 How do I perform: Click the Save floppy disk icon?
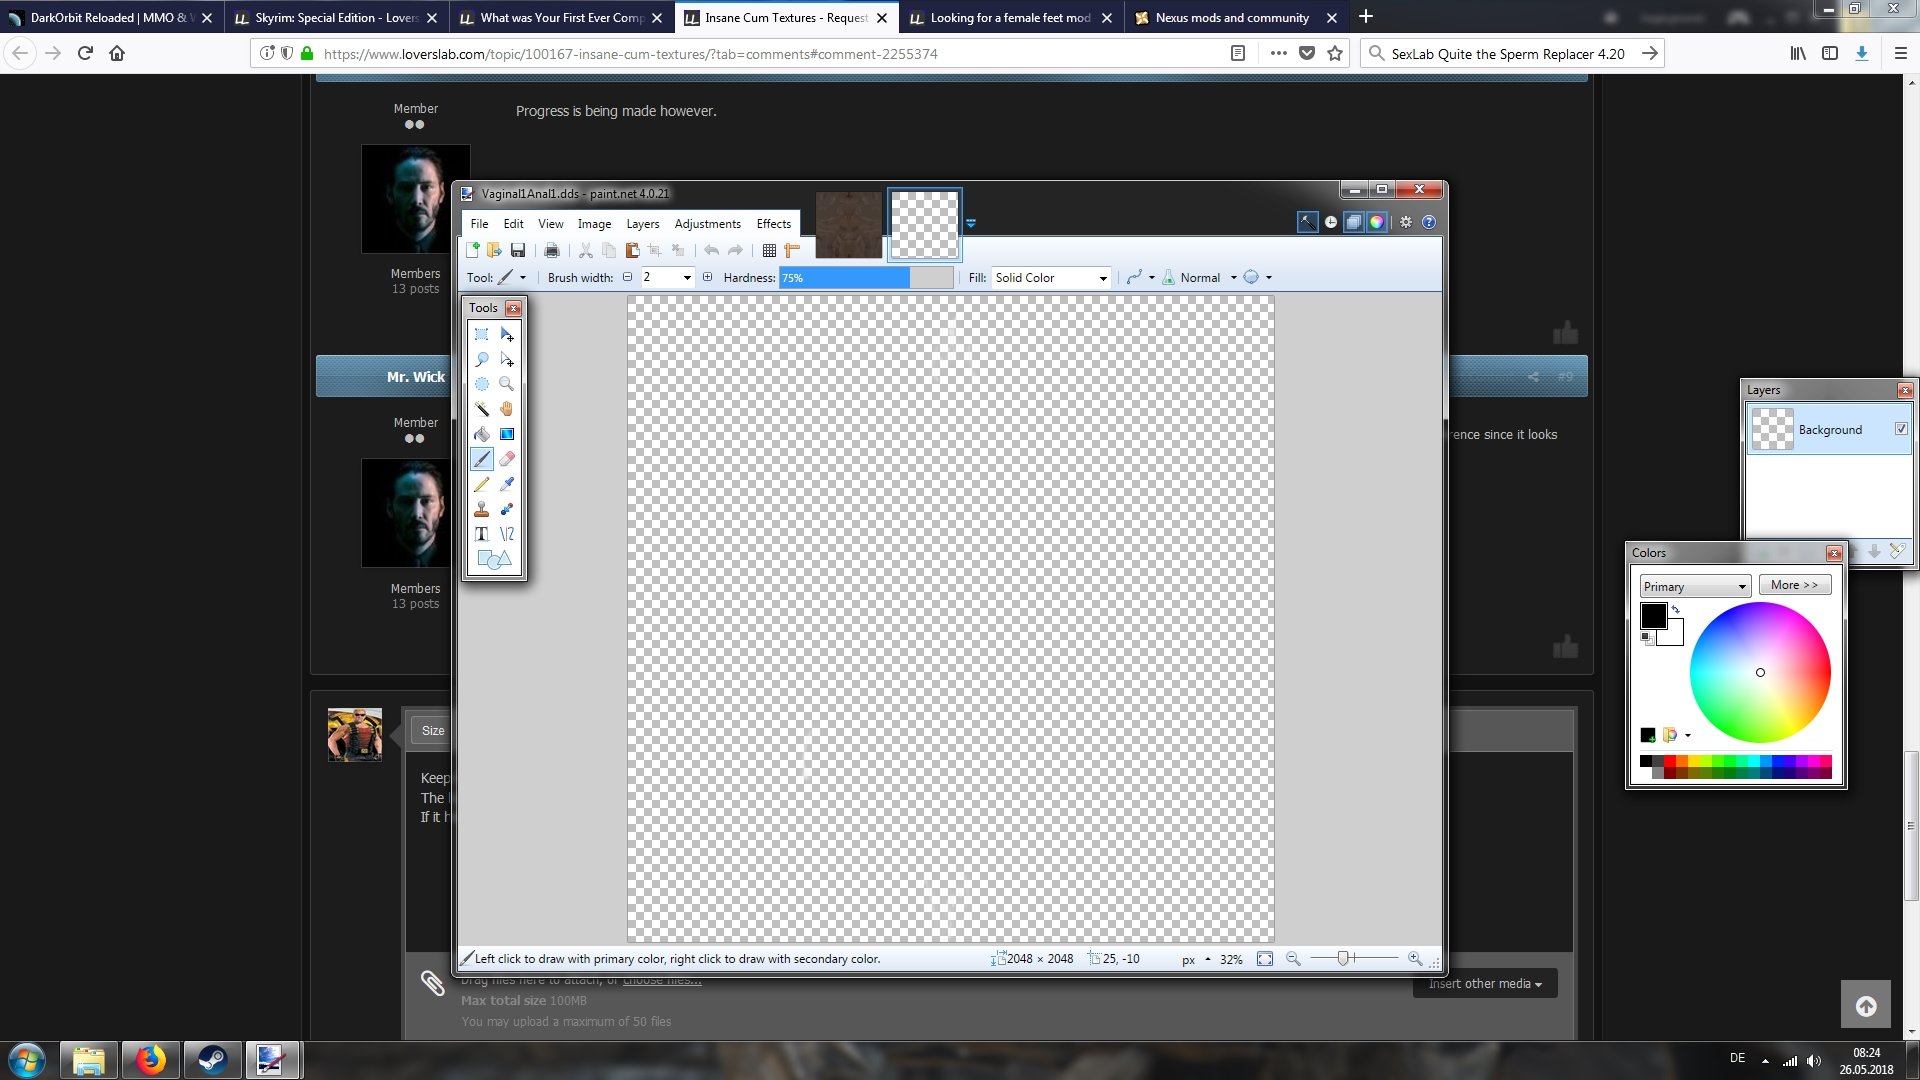tap(518, 250)
